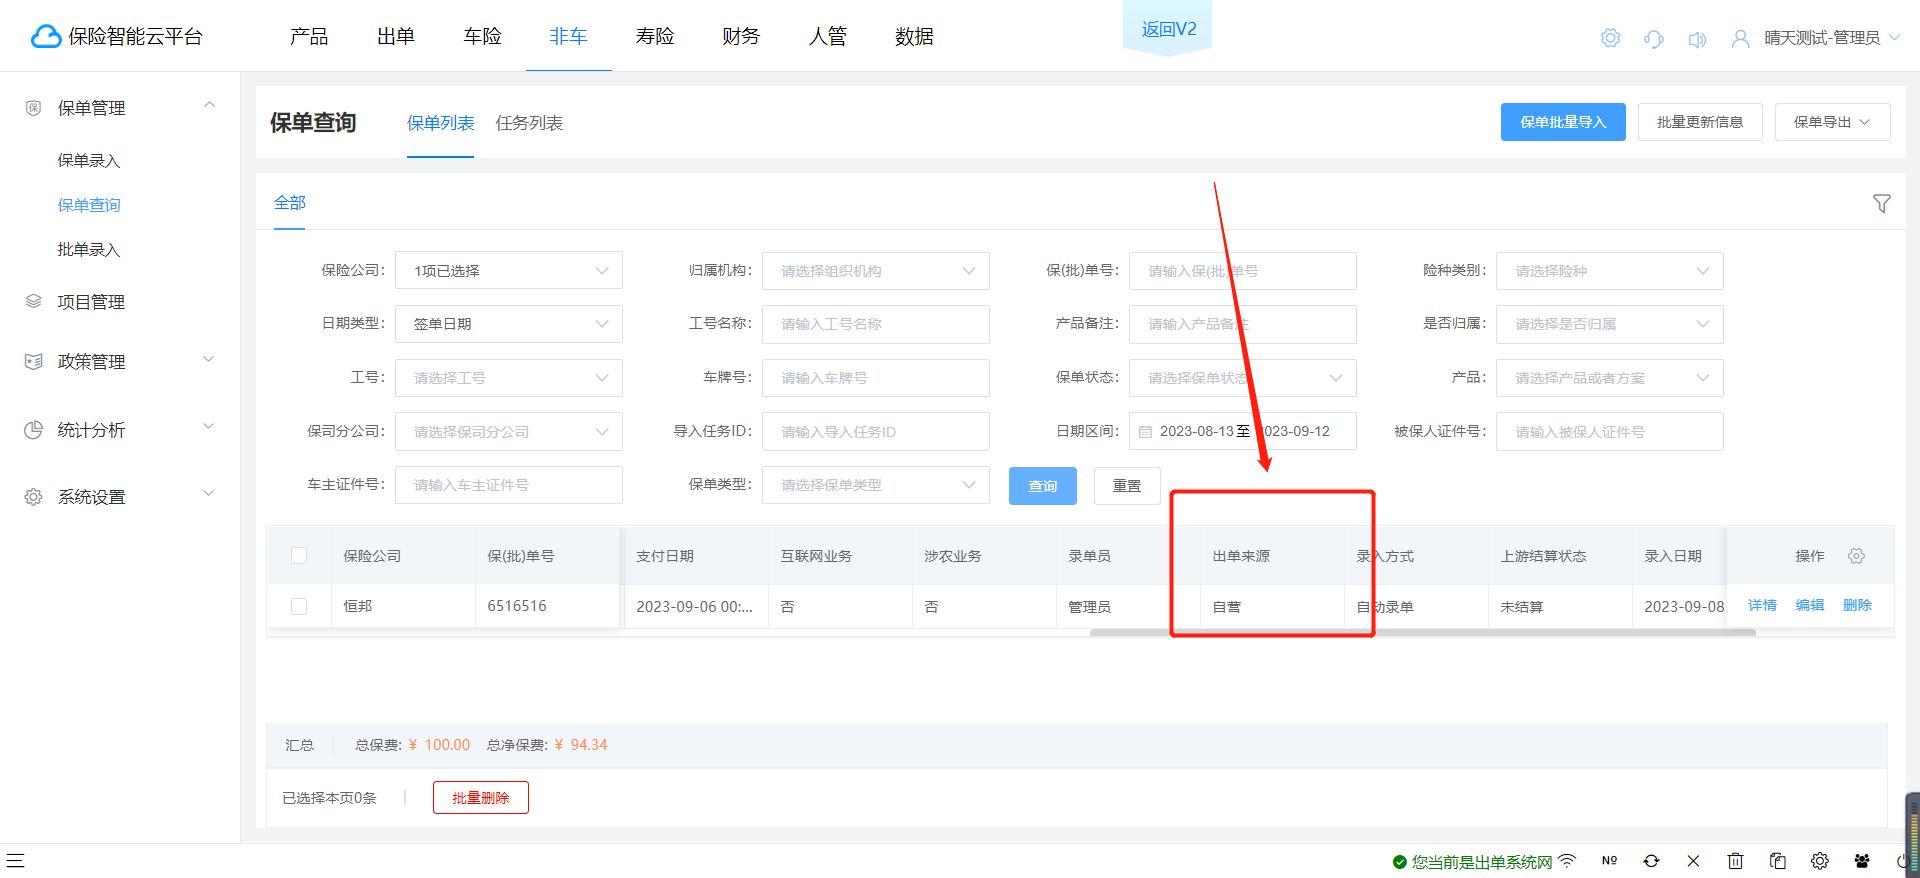Click 删除 link for policy 6516516
1920x878 pixels.
(x=1857, y=605)
